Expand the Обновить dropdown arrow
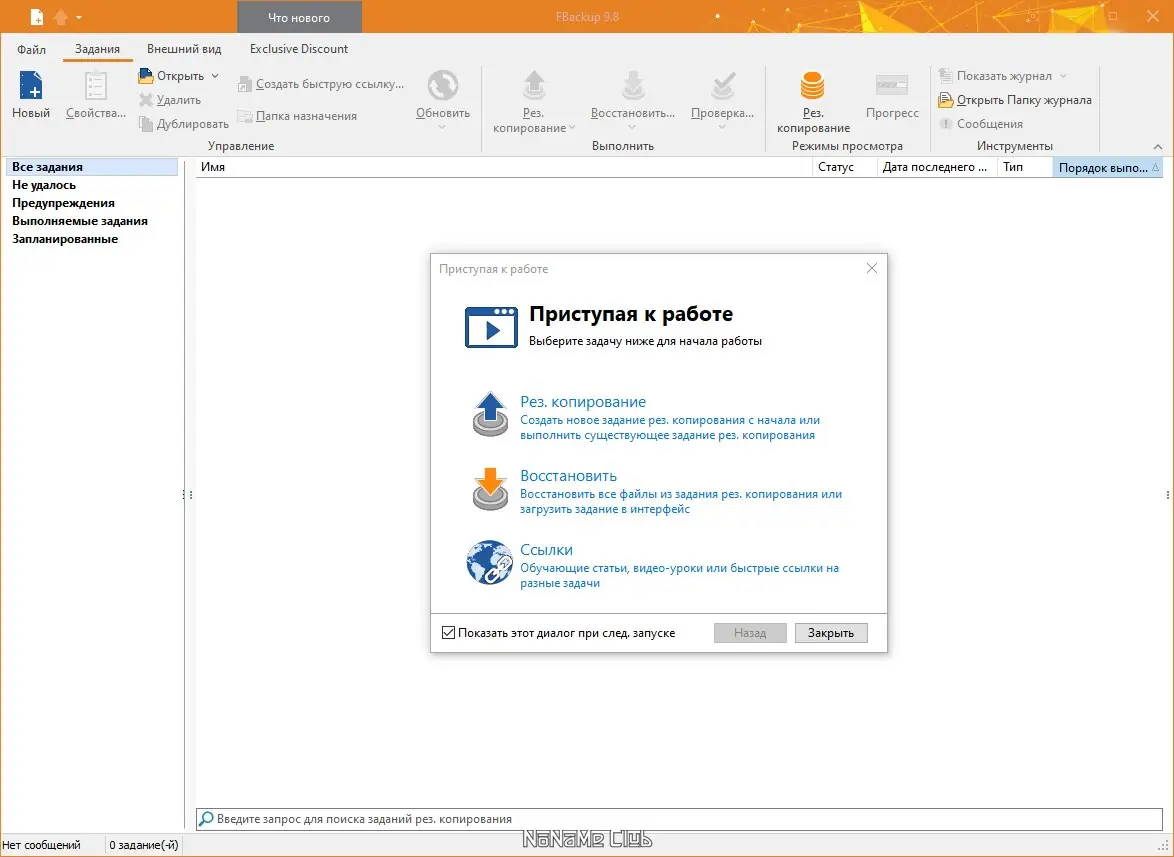The height and width of the screenshot is (857, 1174). click(x=442, y=127)
